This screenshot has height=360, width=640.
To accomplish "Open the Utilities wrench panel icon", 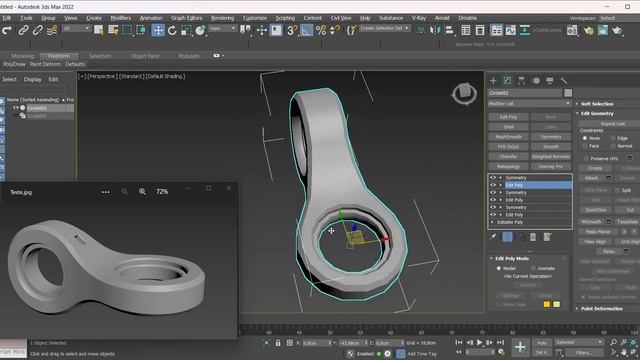I will pos(564,81).
